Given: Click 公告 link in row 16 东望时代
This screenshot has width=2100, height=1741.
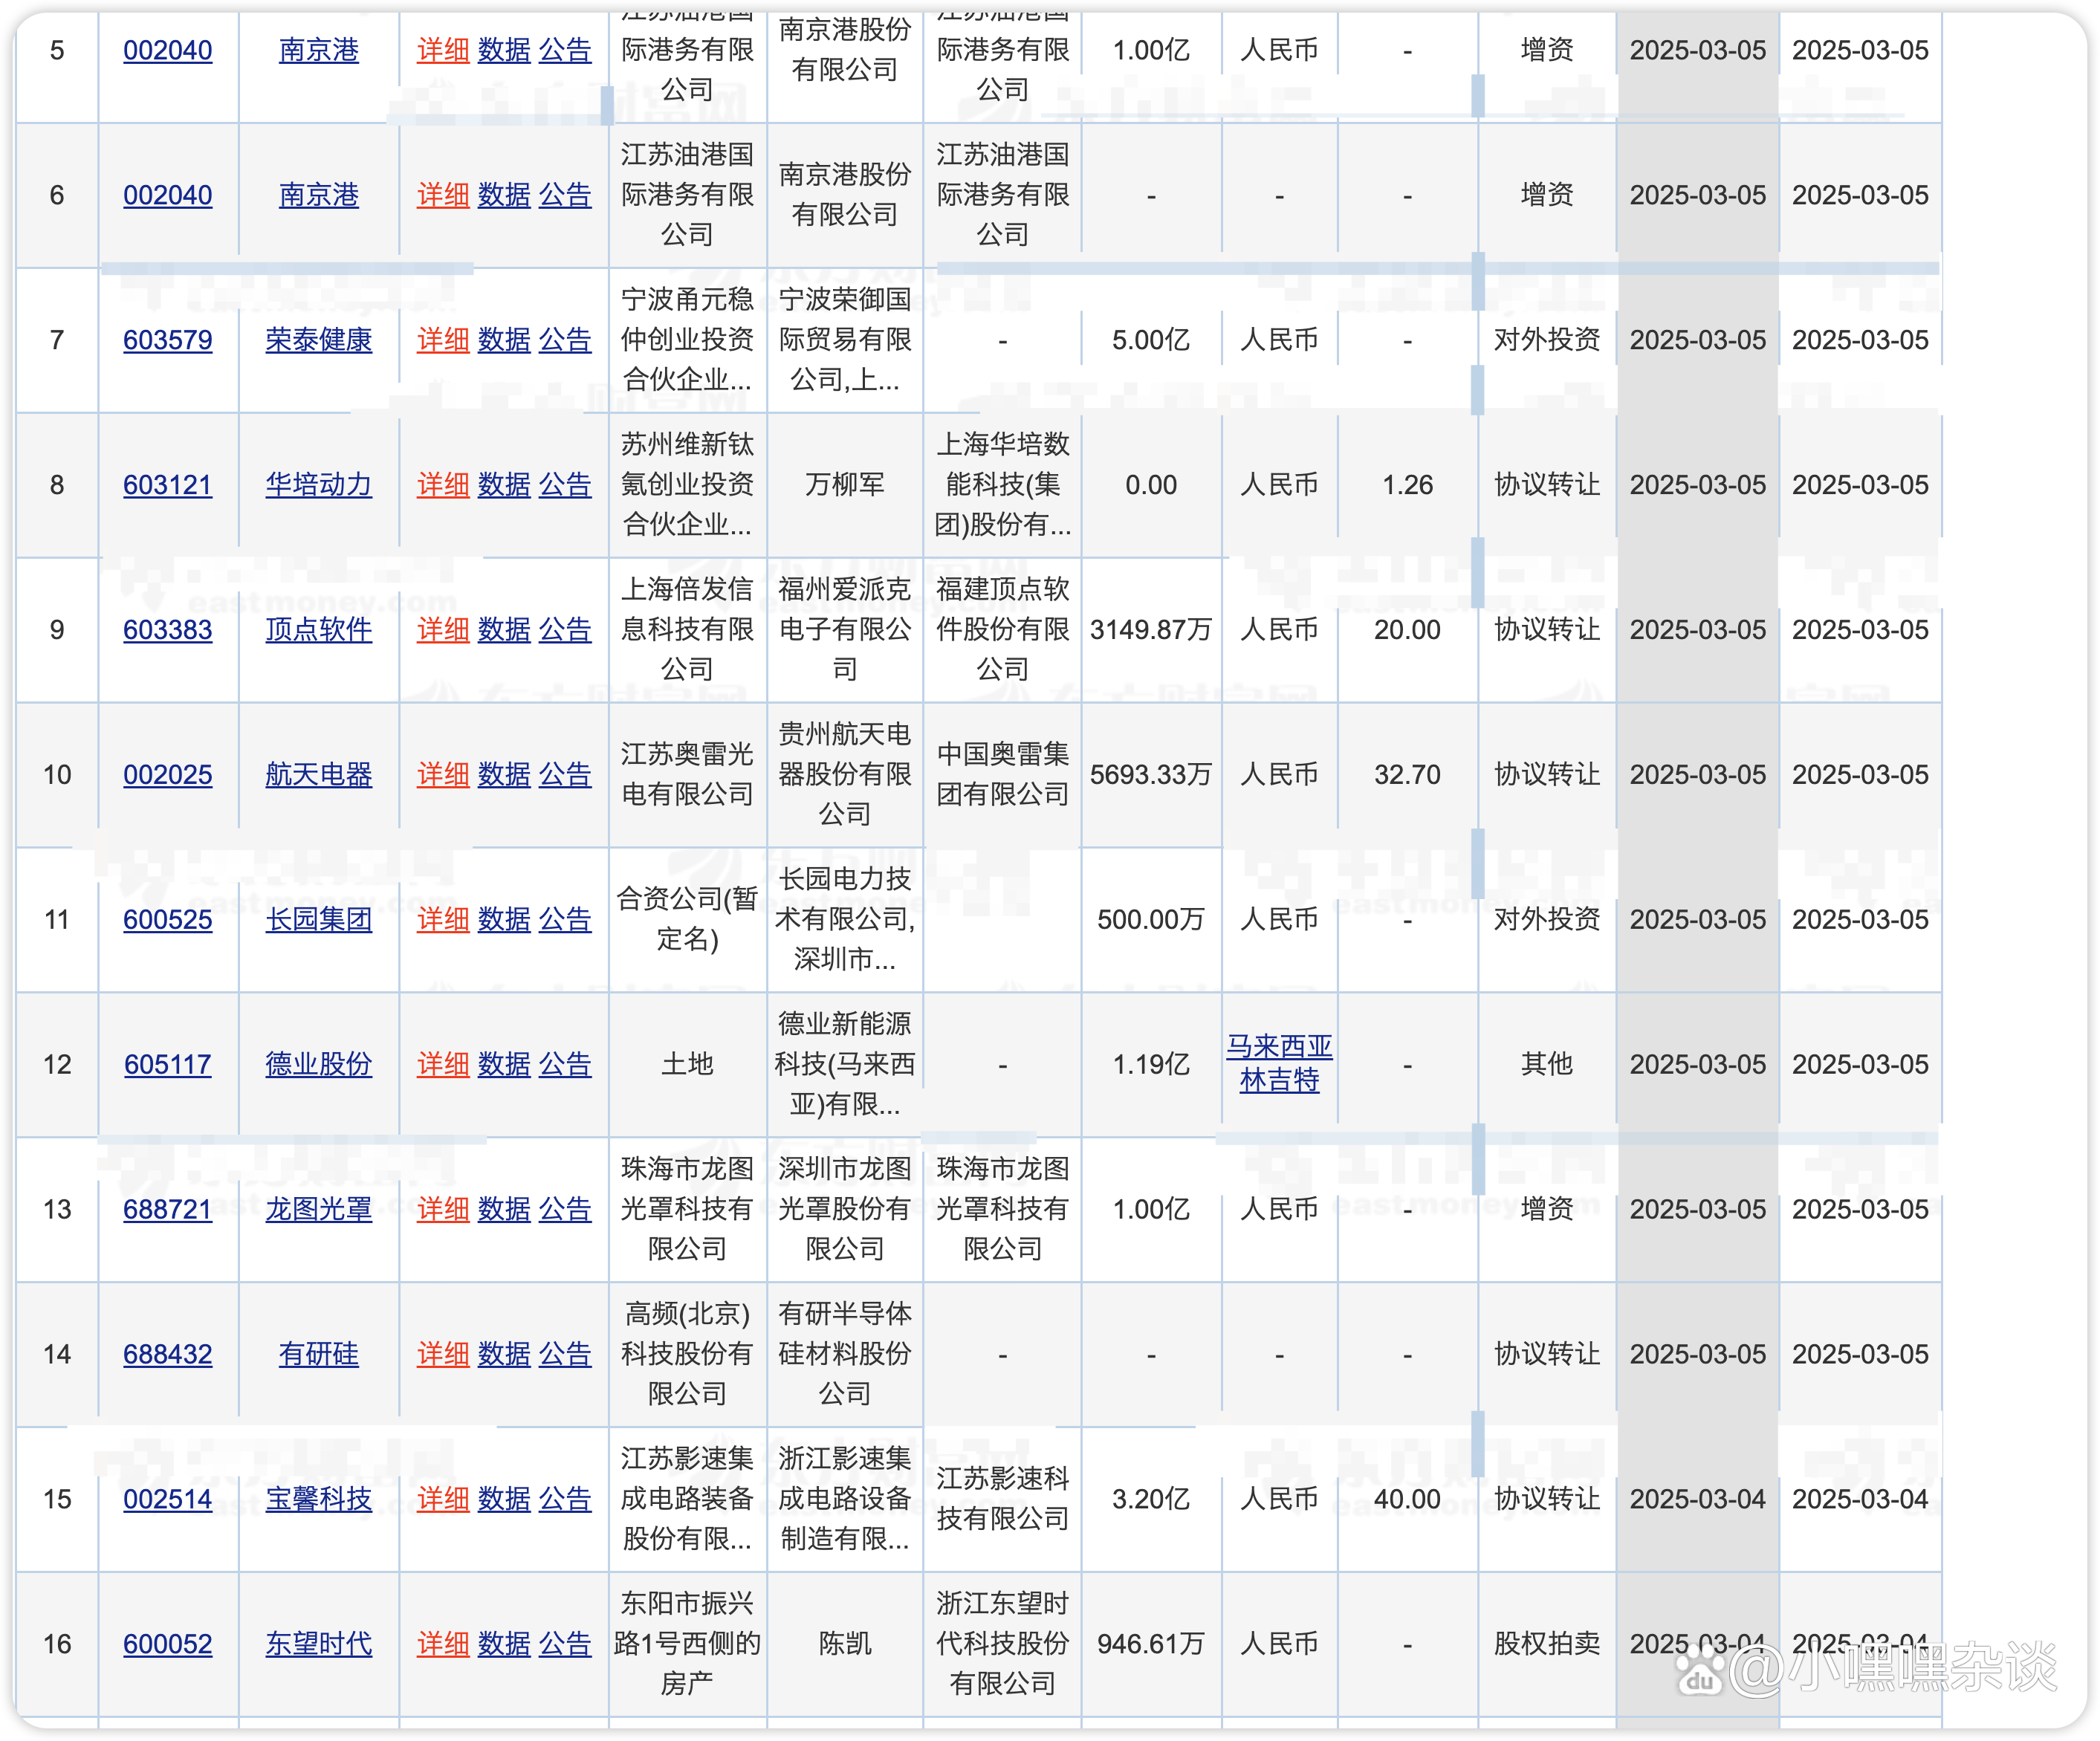Looking at the screenshot, I should tap(565, 1644).
